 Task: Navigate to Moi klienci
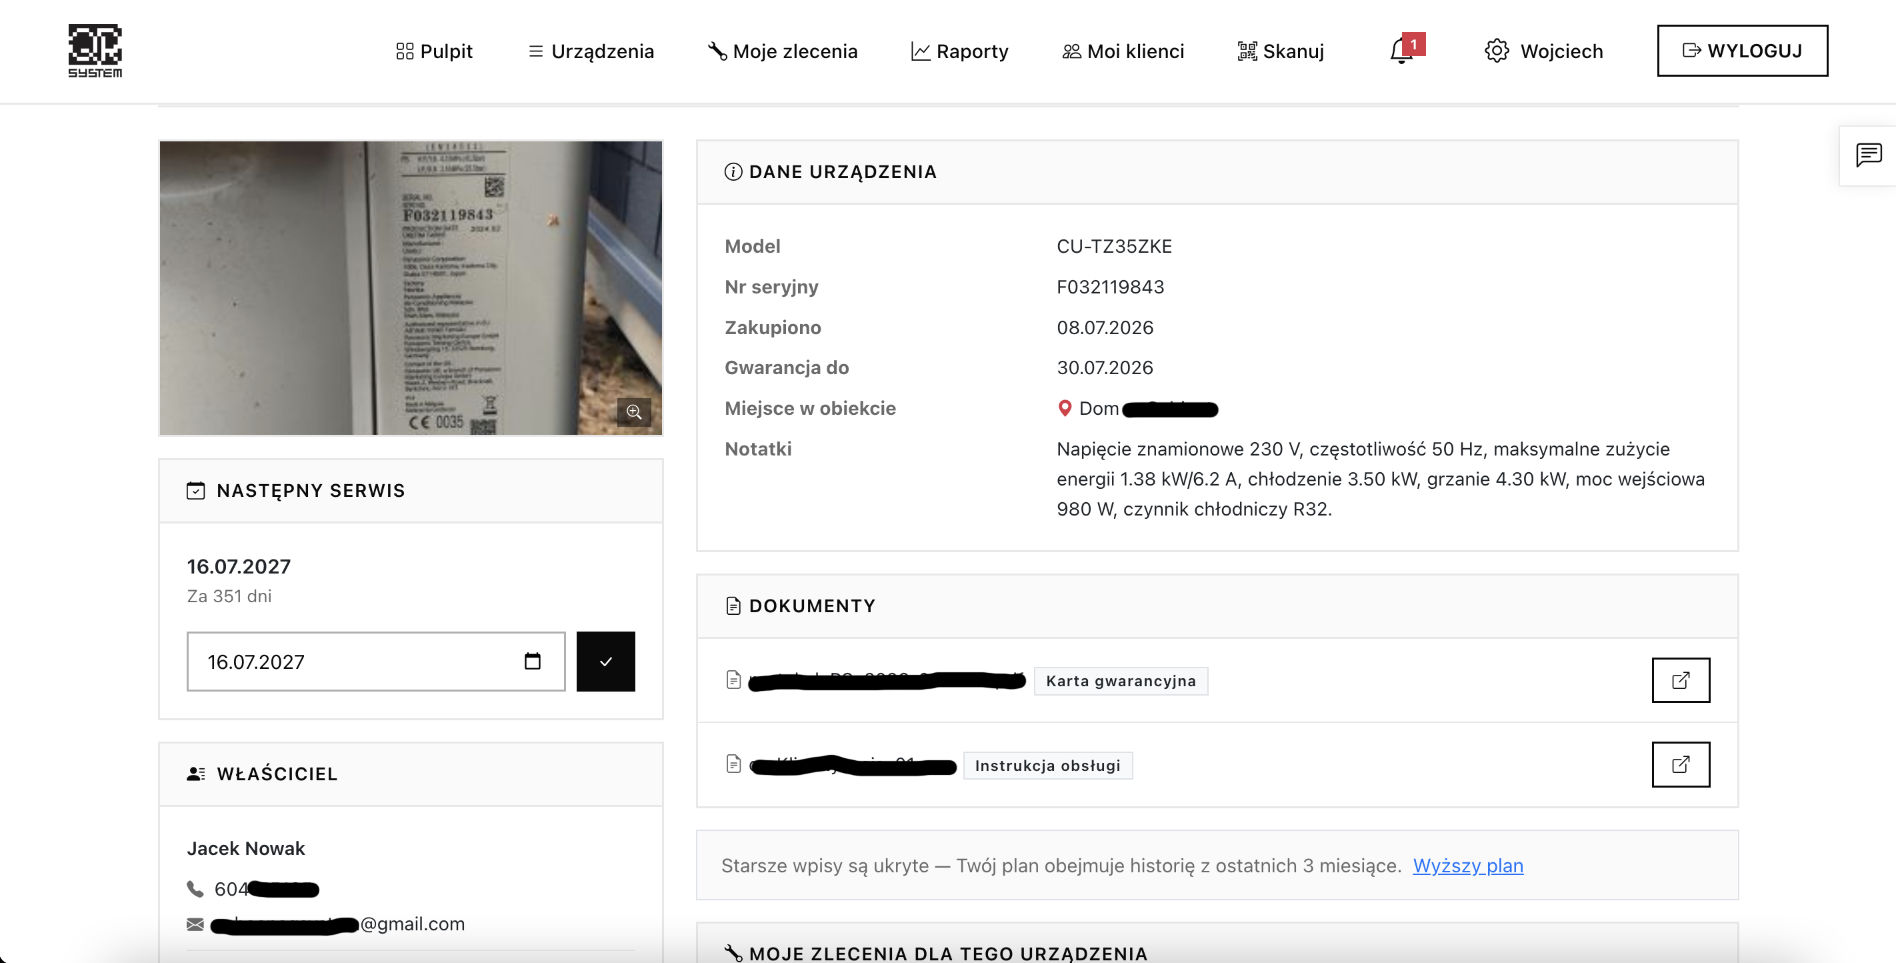(1123, 51)
